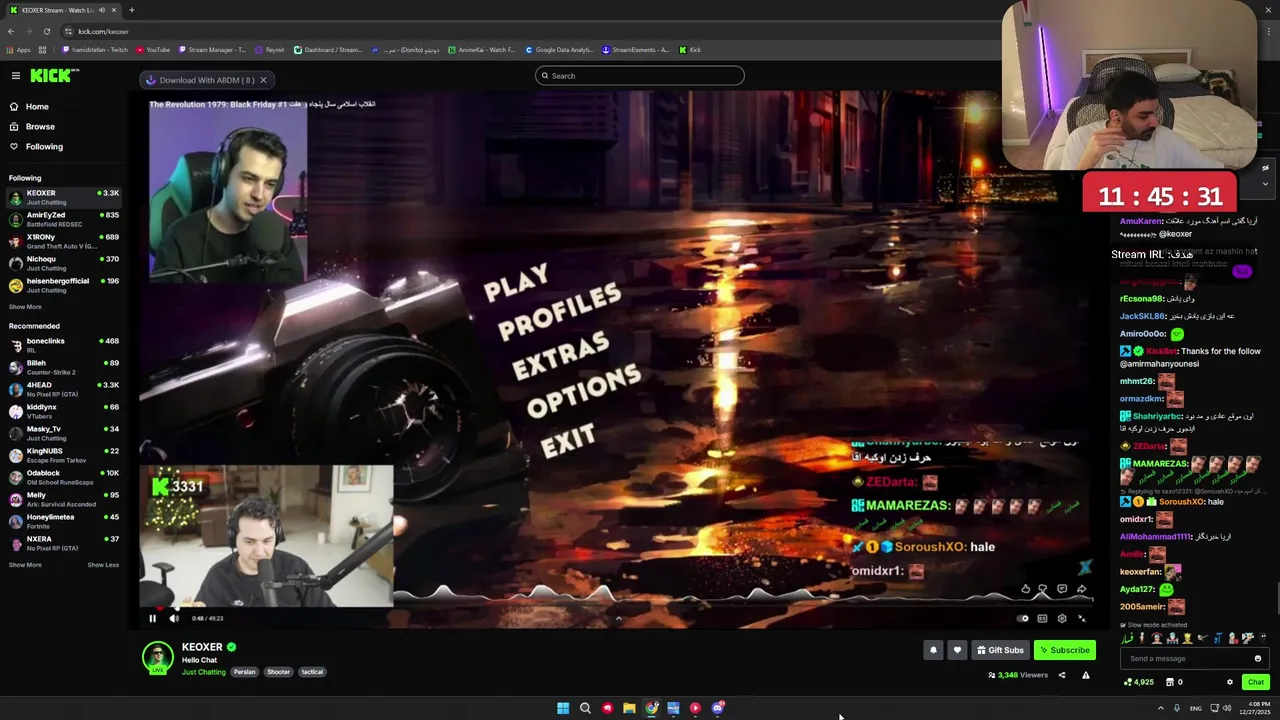Open Google Data Analytics bookmark
The width and height of the screenshot is (1280, 720).
point(559,50)
